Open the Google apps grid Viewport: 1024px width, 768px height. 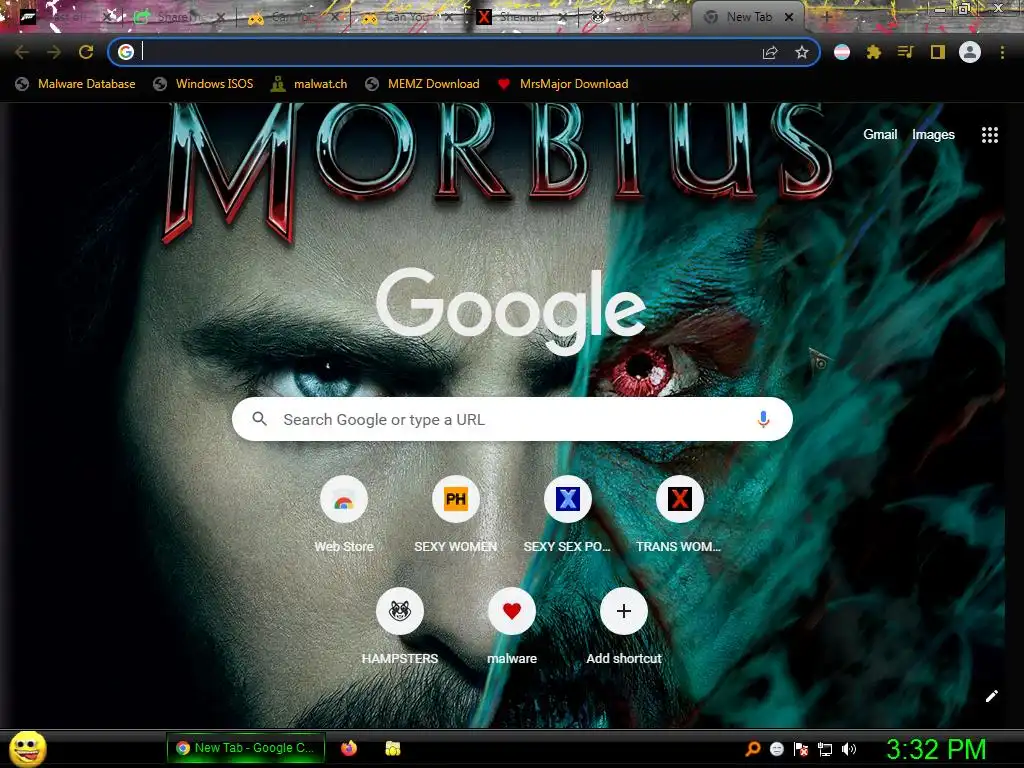990,135
